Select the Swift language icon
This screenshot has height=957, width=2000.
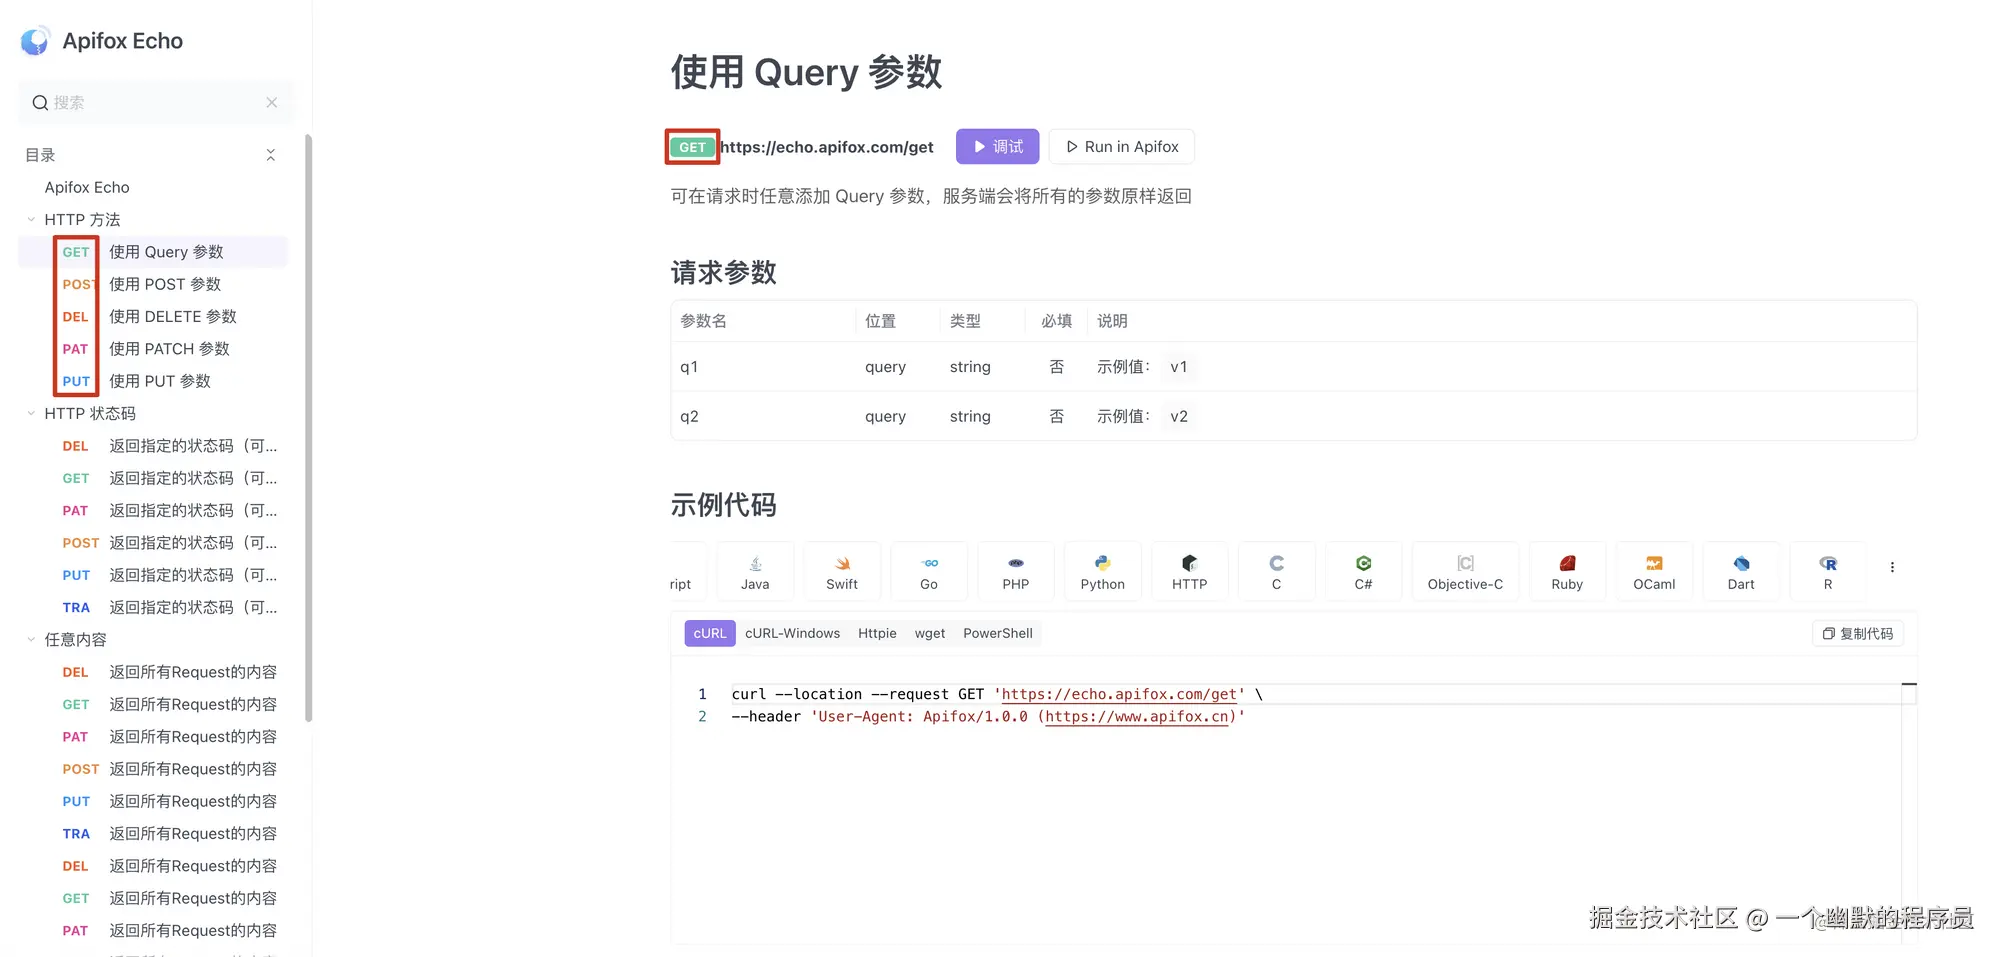[x=841, y=570]
